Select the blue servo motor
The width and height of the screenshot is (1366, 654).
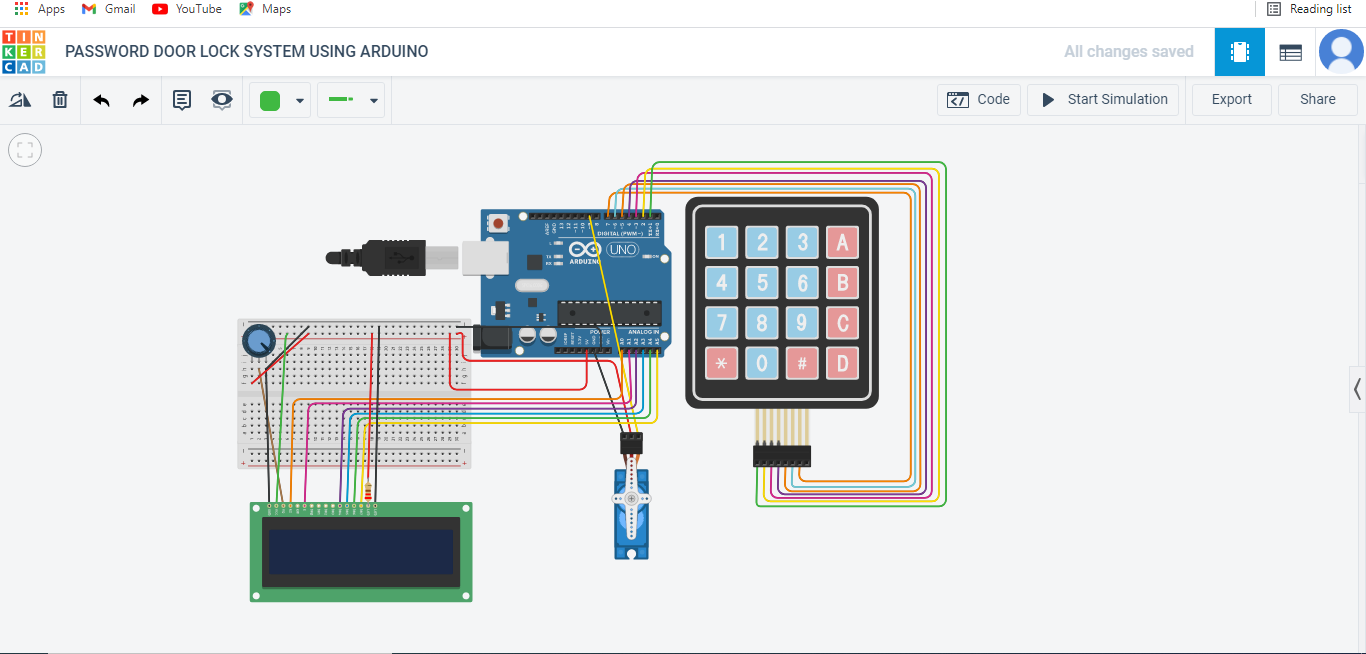(631, 513)
